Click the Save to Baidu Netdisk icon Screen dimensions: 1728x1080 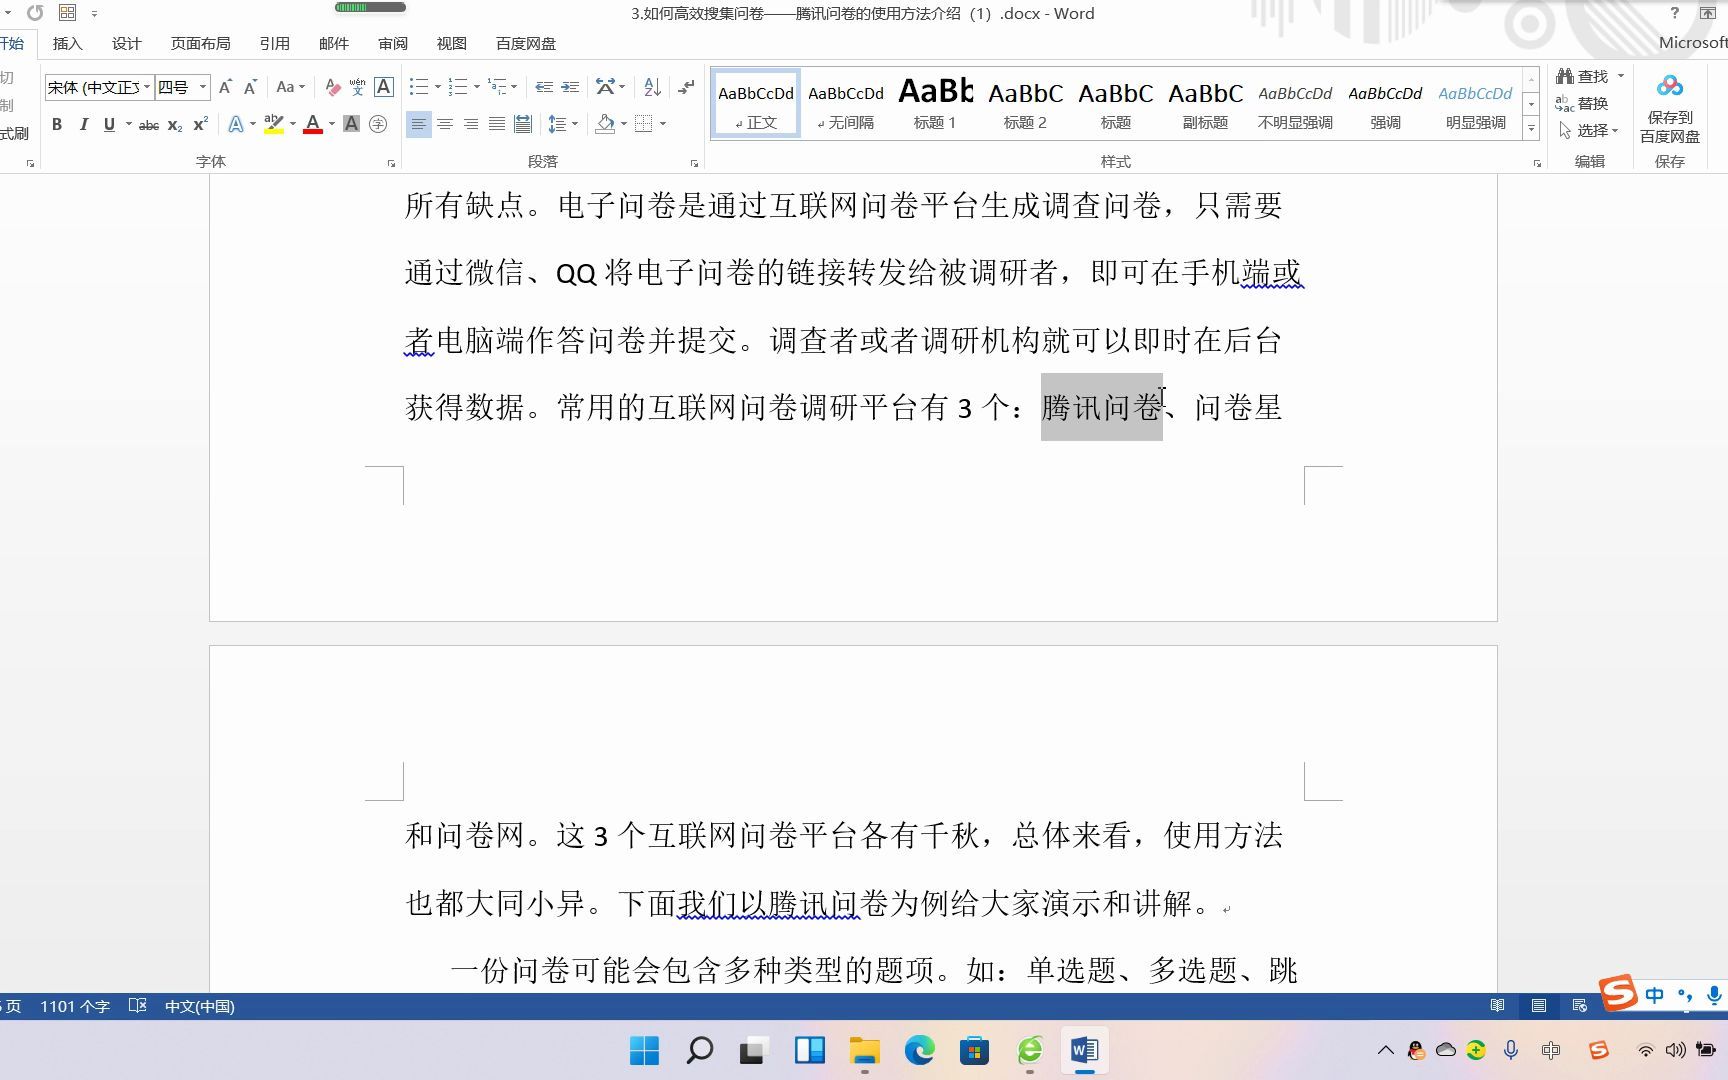[1669, 86]
